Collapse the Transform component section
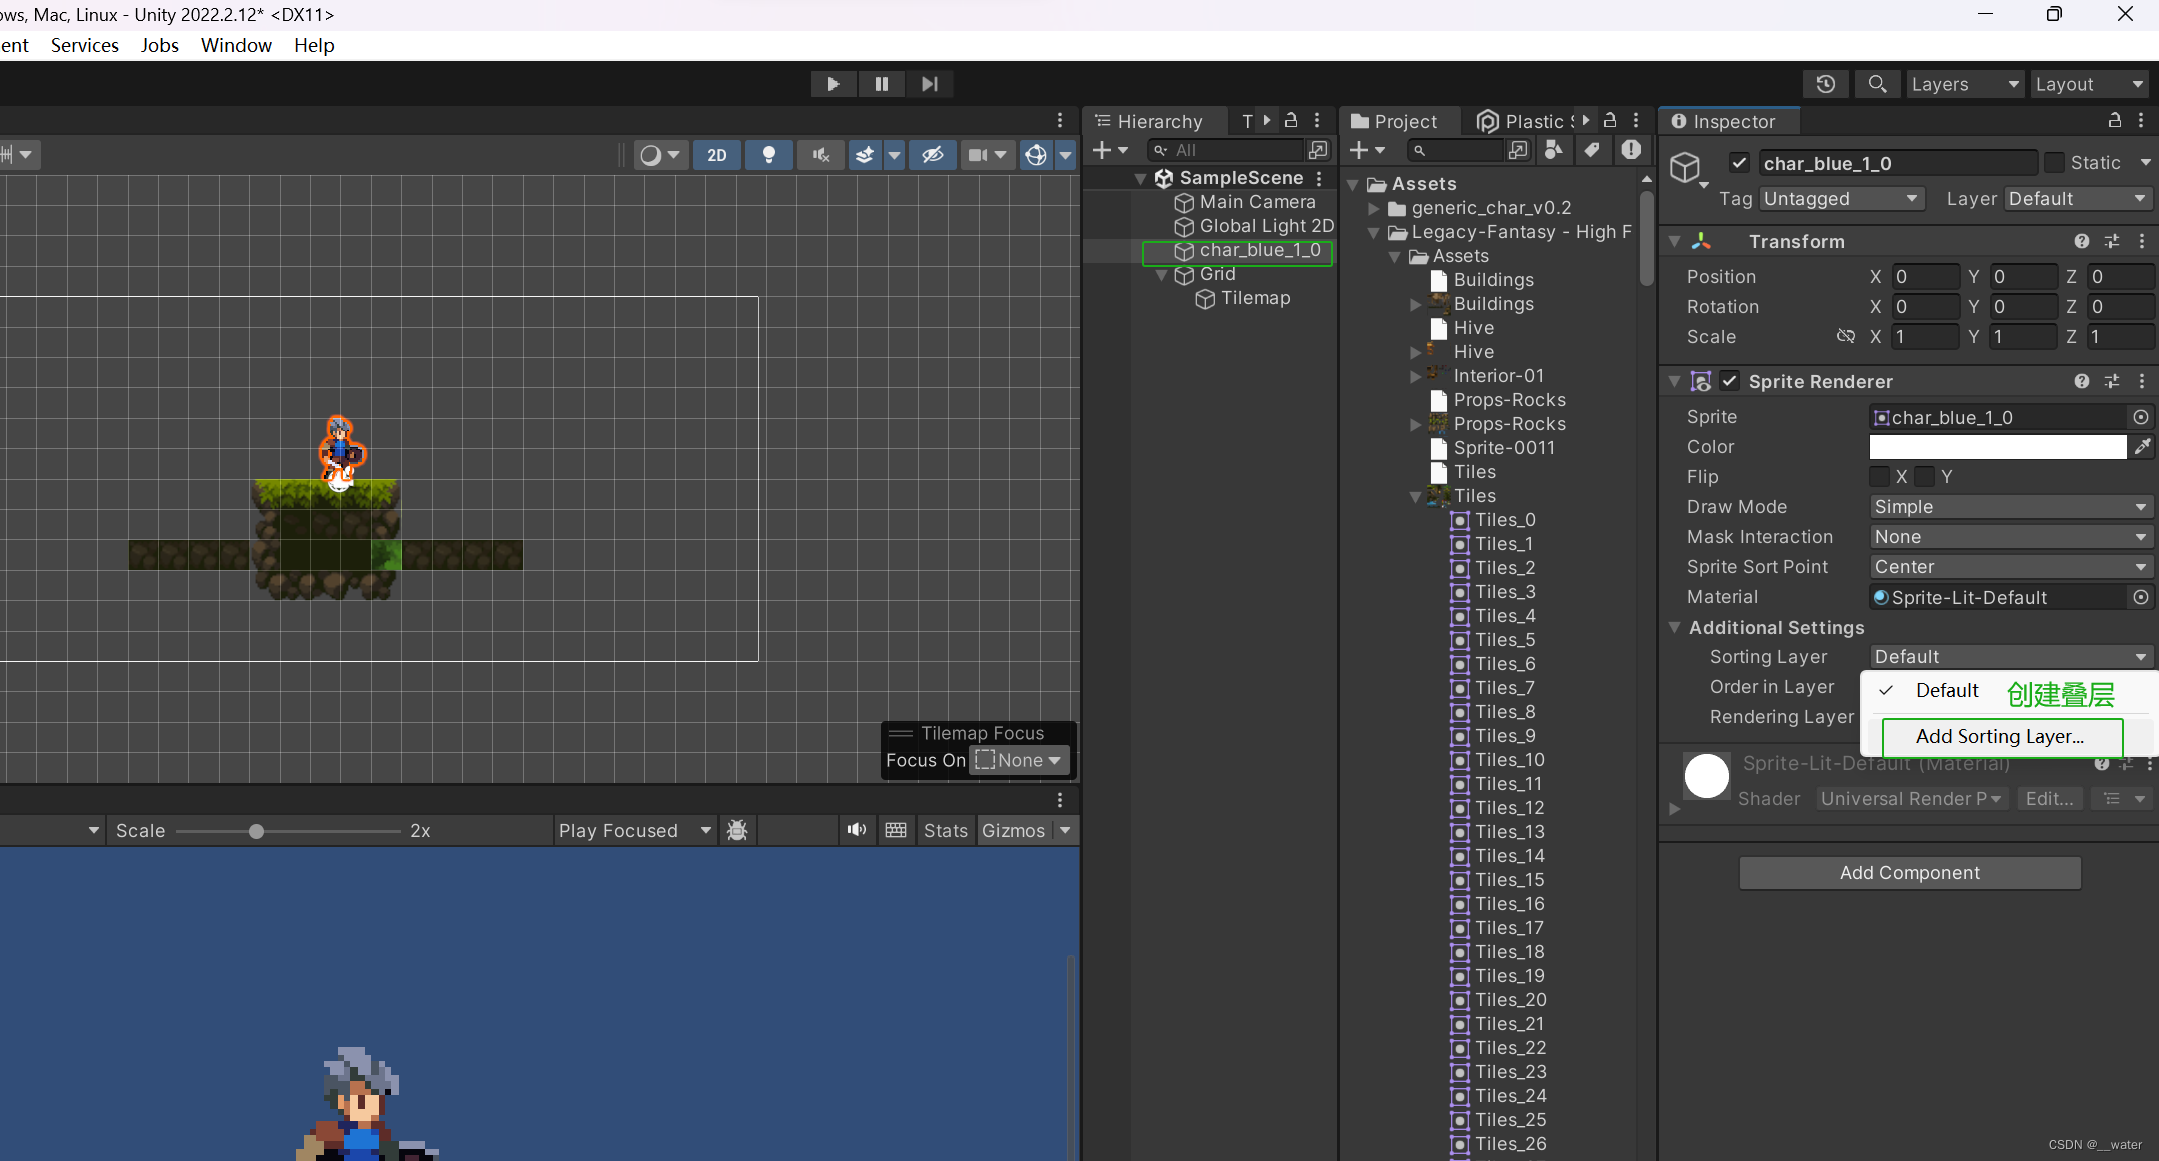The width and height of the screenshot is (2159, 1161). coord(1675,241)
